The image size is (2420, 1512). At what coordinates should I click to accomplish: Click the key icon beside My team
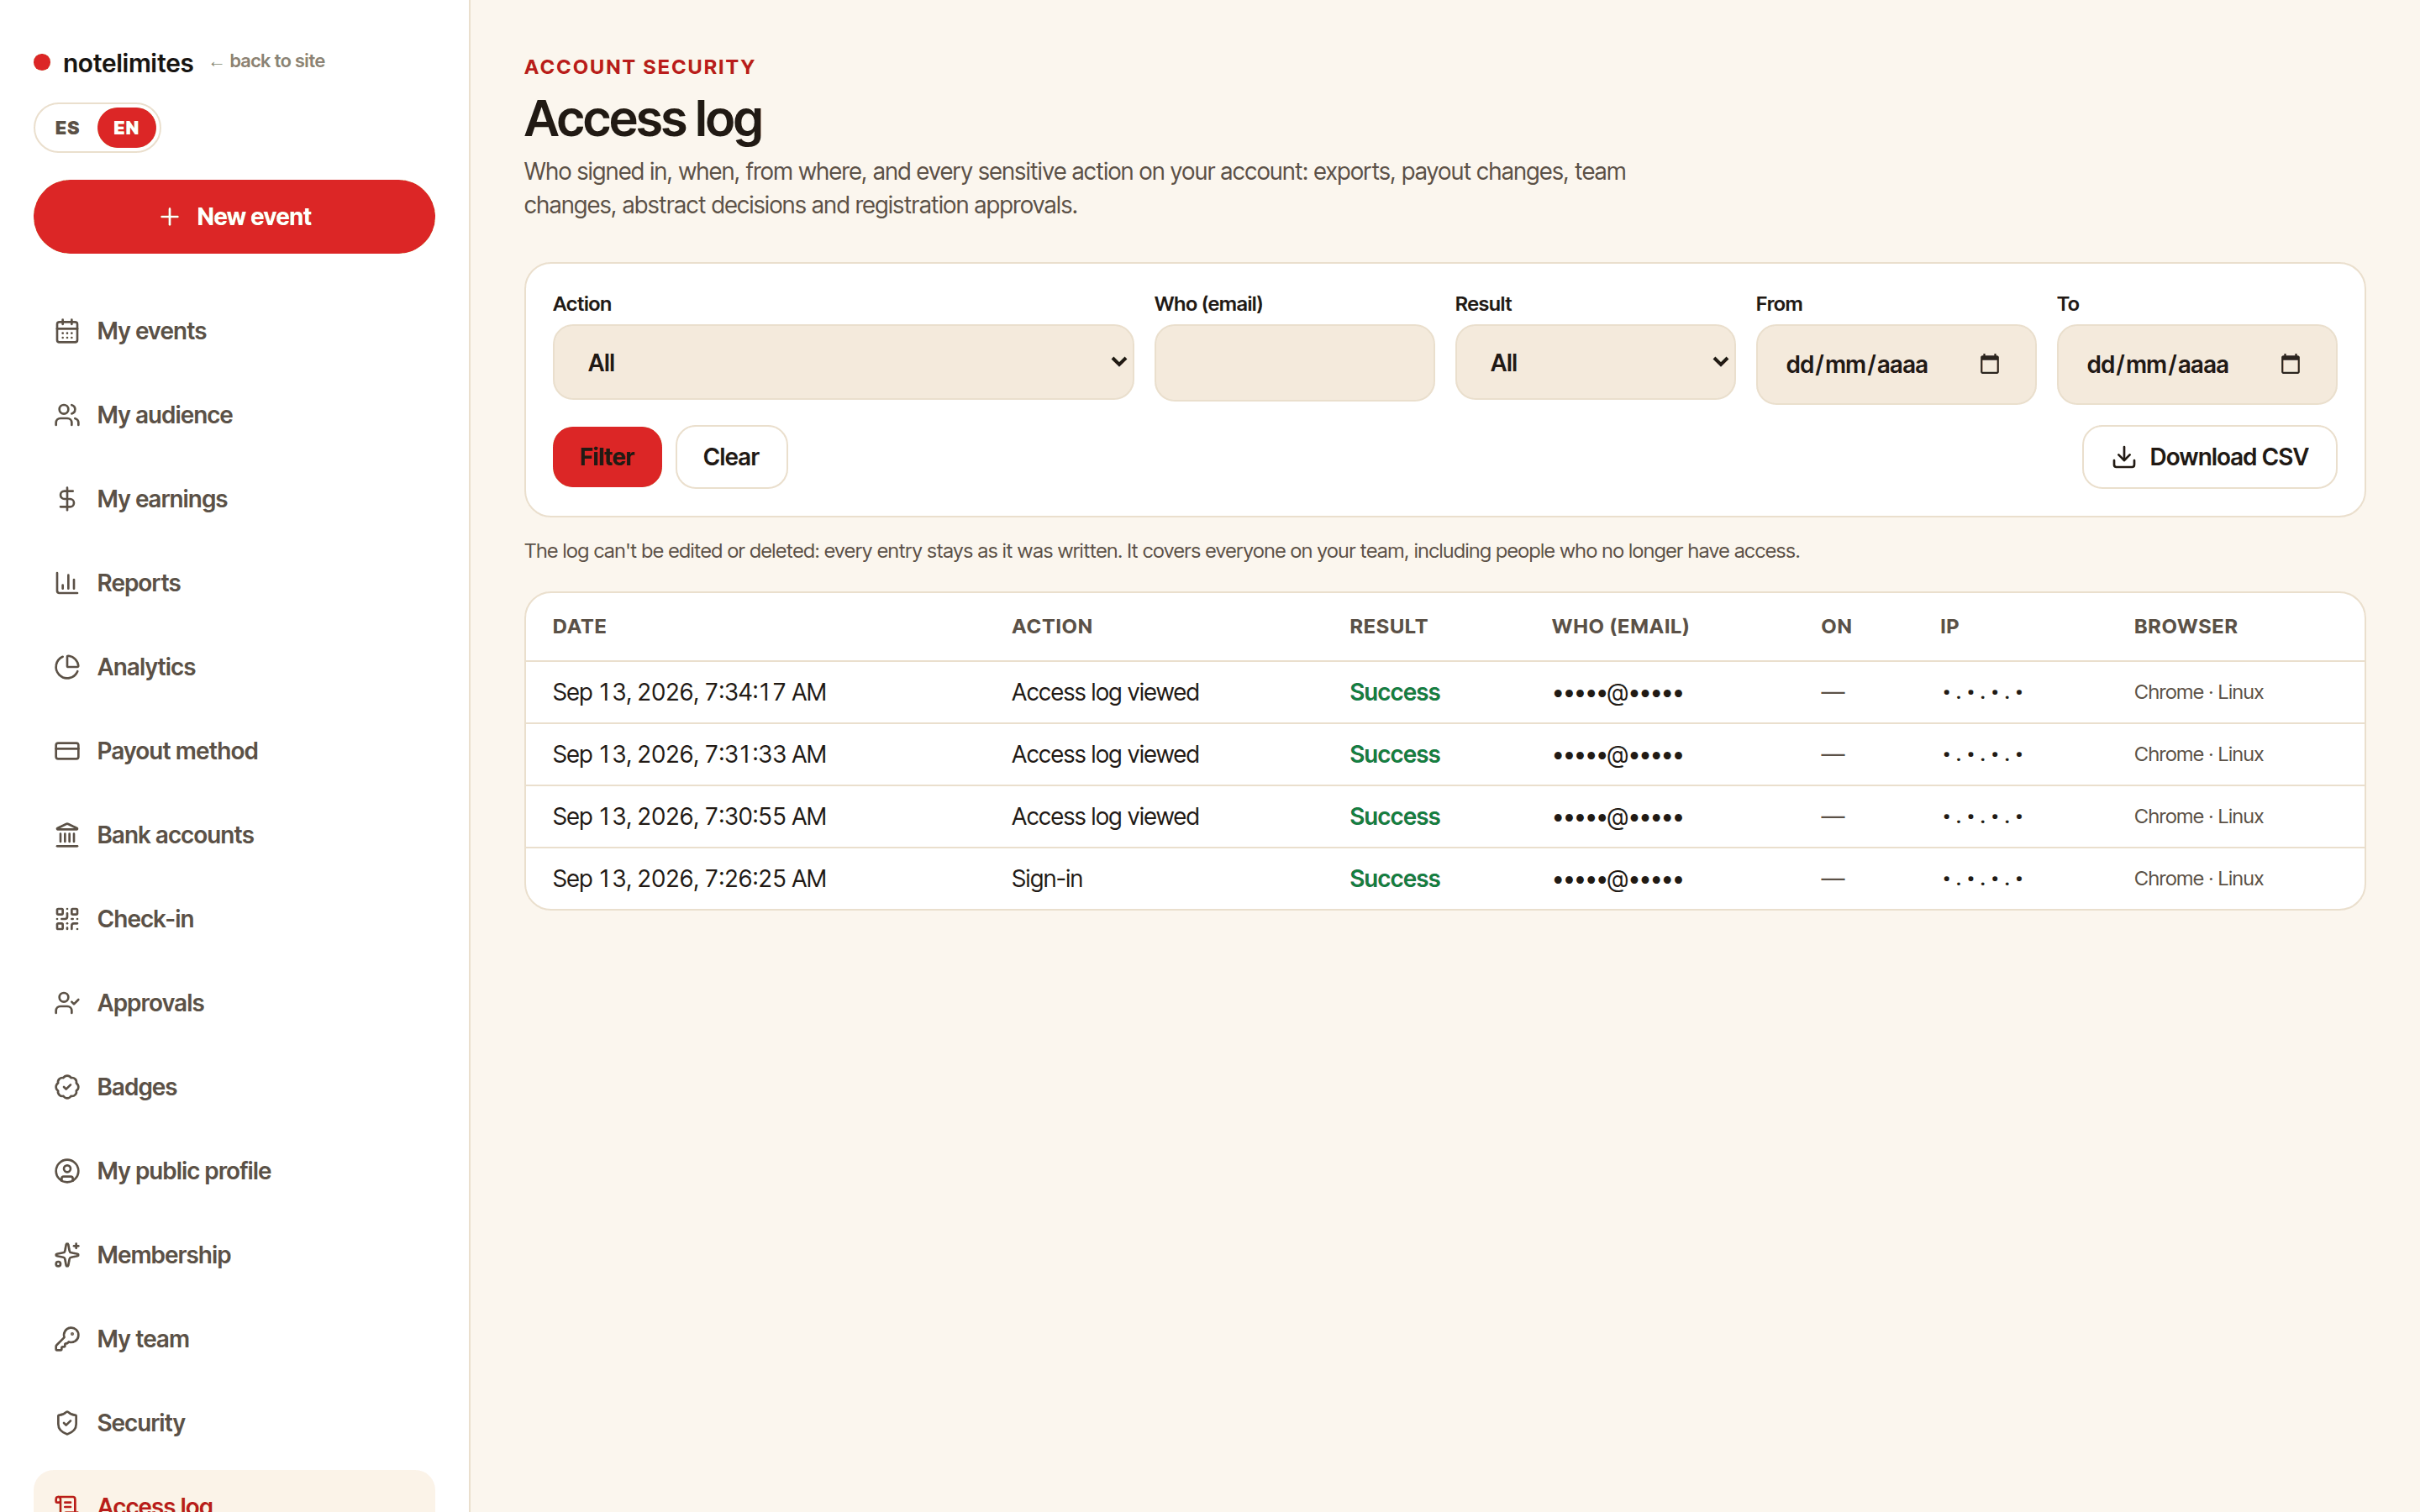(67, 1339)
